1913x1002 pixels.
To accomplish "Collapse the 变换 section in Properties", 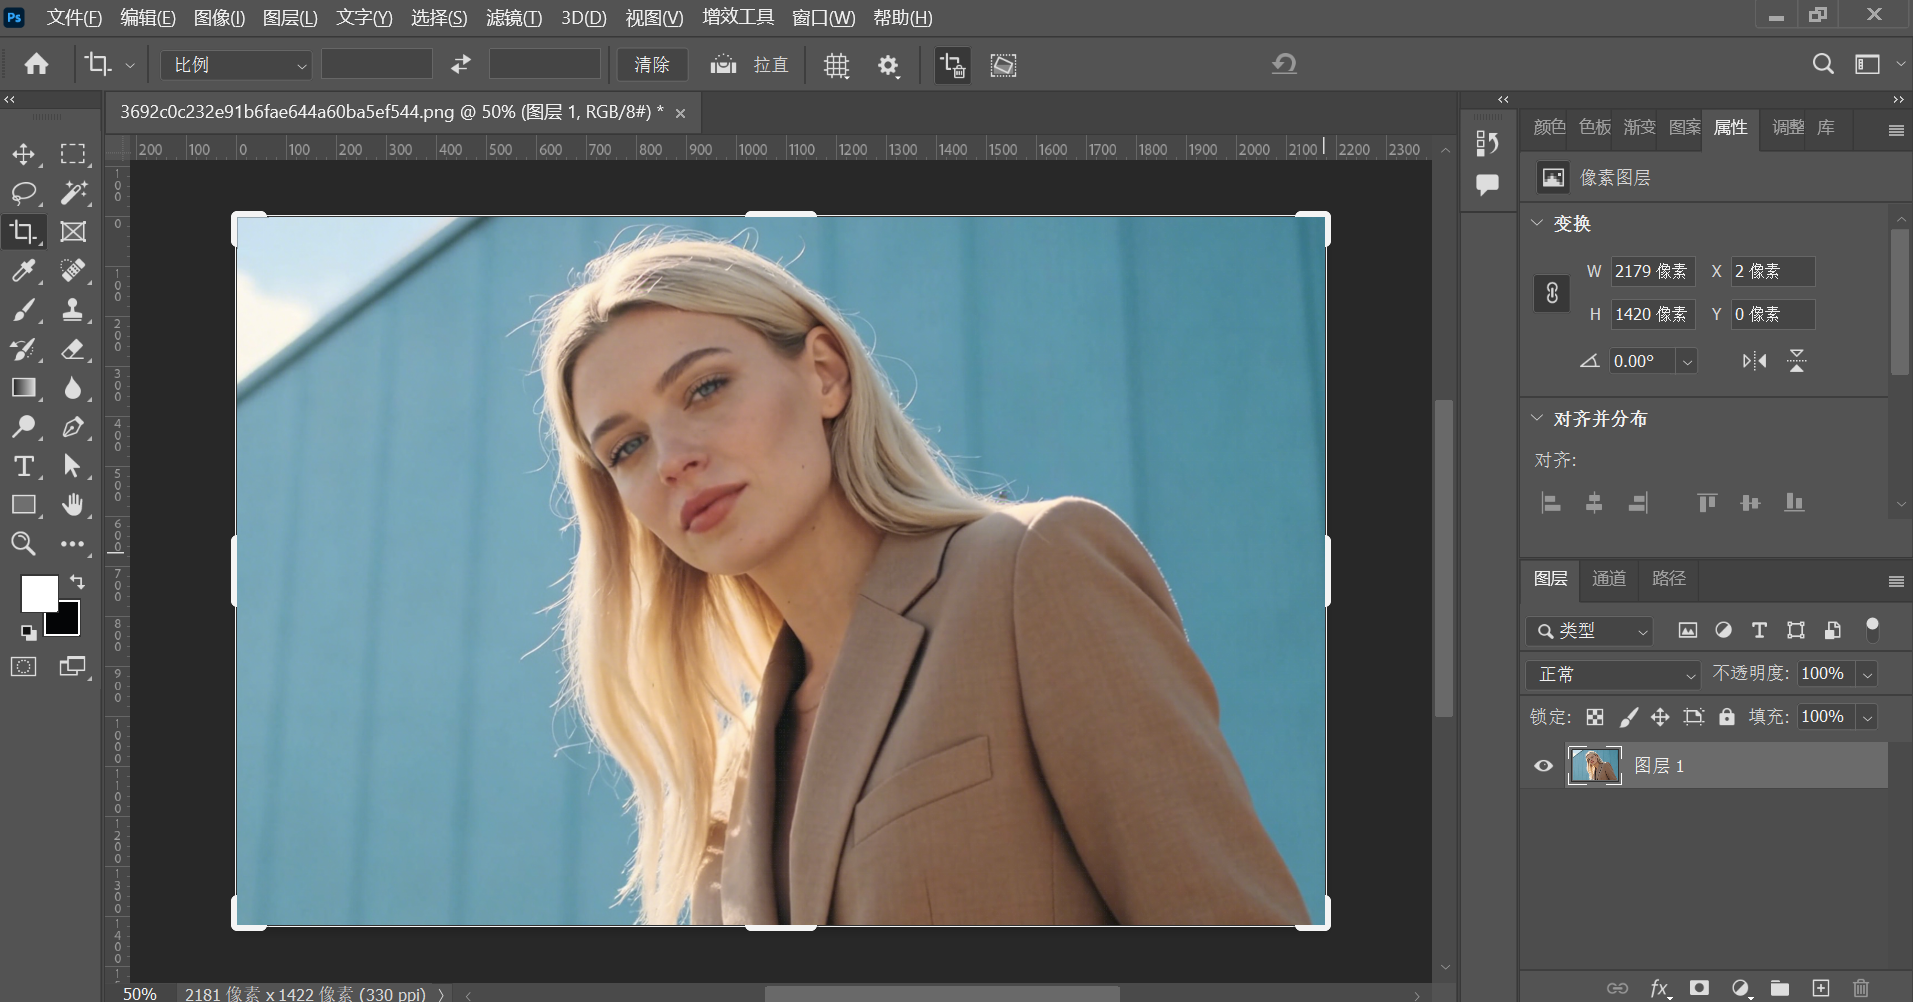I will pyautogui.click(x=1538, y=224).
